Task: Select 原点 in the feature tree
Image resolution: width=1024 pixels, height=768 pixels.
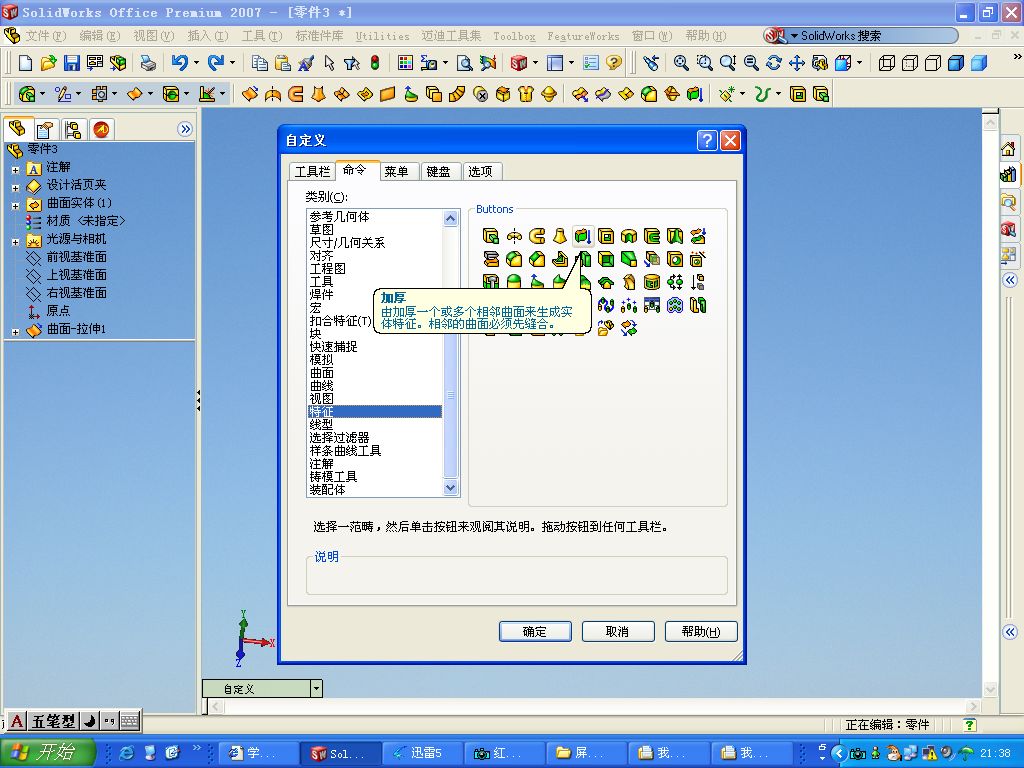Action: (58, 310)
